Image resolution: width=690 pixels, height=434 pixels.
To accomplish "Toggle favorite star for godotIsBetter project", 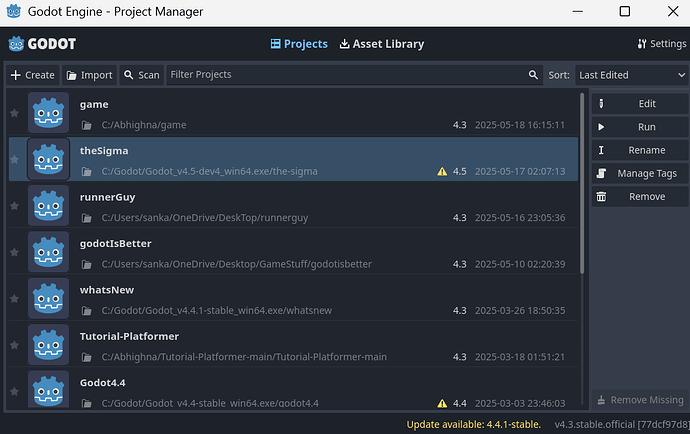I will pos(15,252).
